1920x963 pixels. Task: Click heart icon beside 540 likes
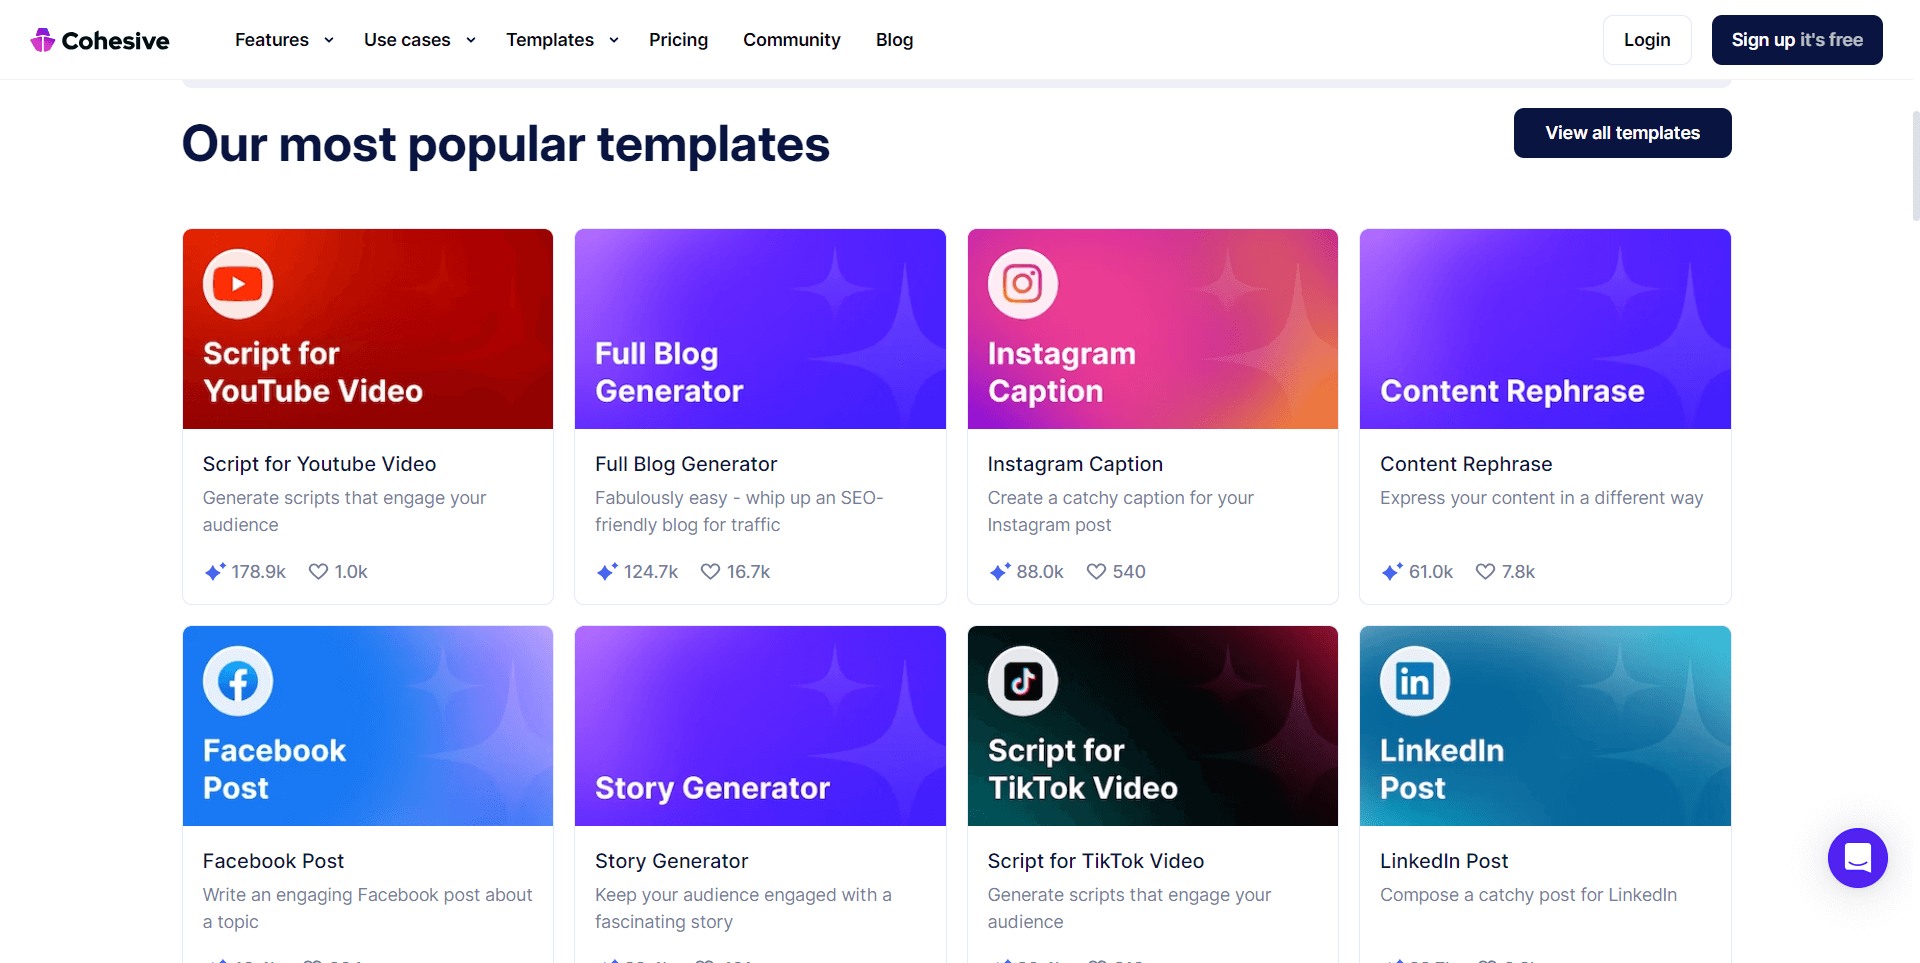(x=1096, y=572)
